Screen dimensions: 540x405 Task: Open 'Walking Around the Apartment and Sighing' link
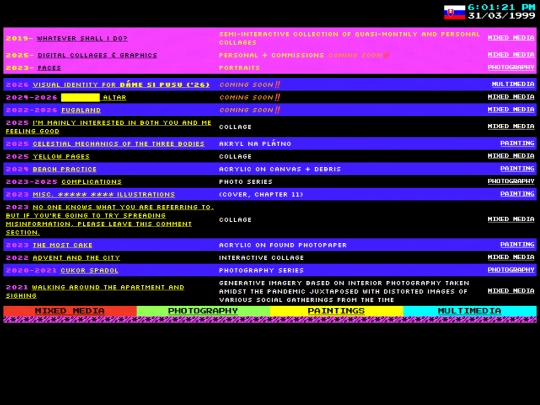pyautogui.click(x=95, y=292)
